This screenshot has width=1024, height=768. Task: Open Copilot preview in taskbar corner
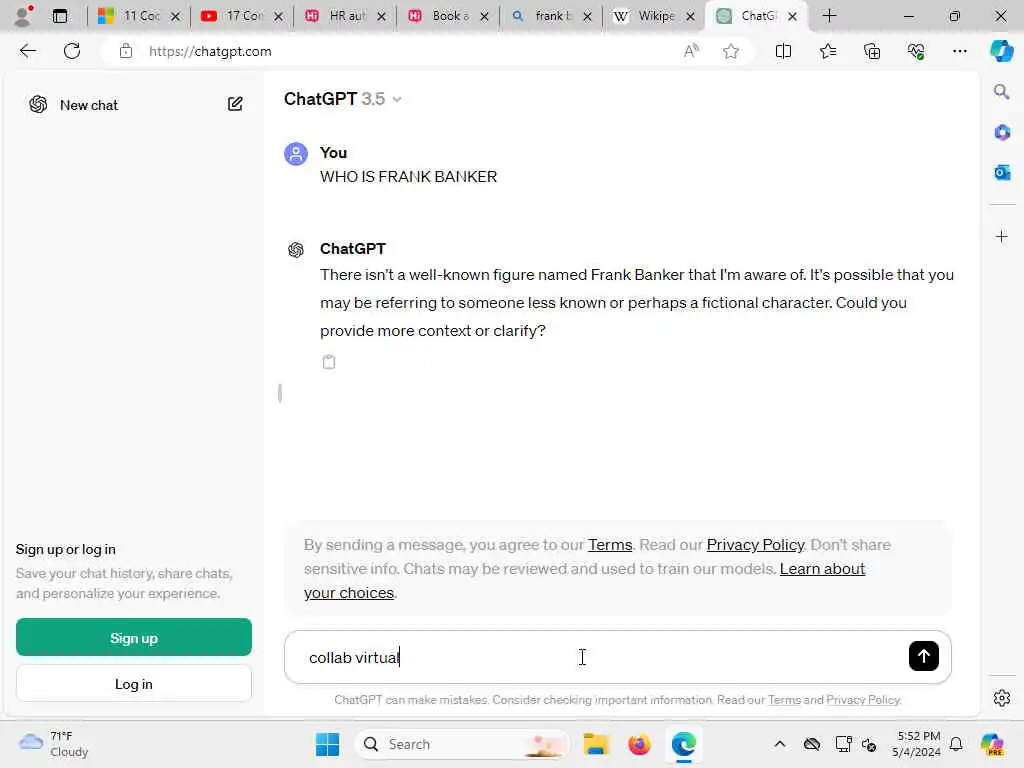click(993, 744)
